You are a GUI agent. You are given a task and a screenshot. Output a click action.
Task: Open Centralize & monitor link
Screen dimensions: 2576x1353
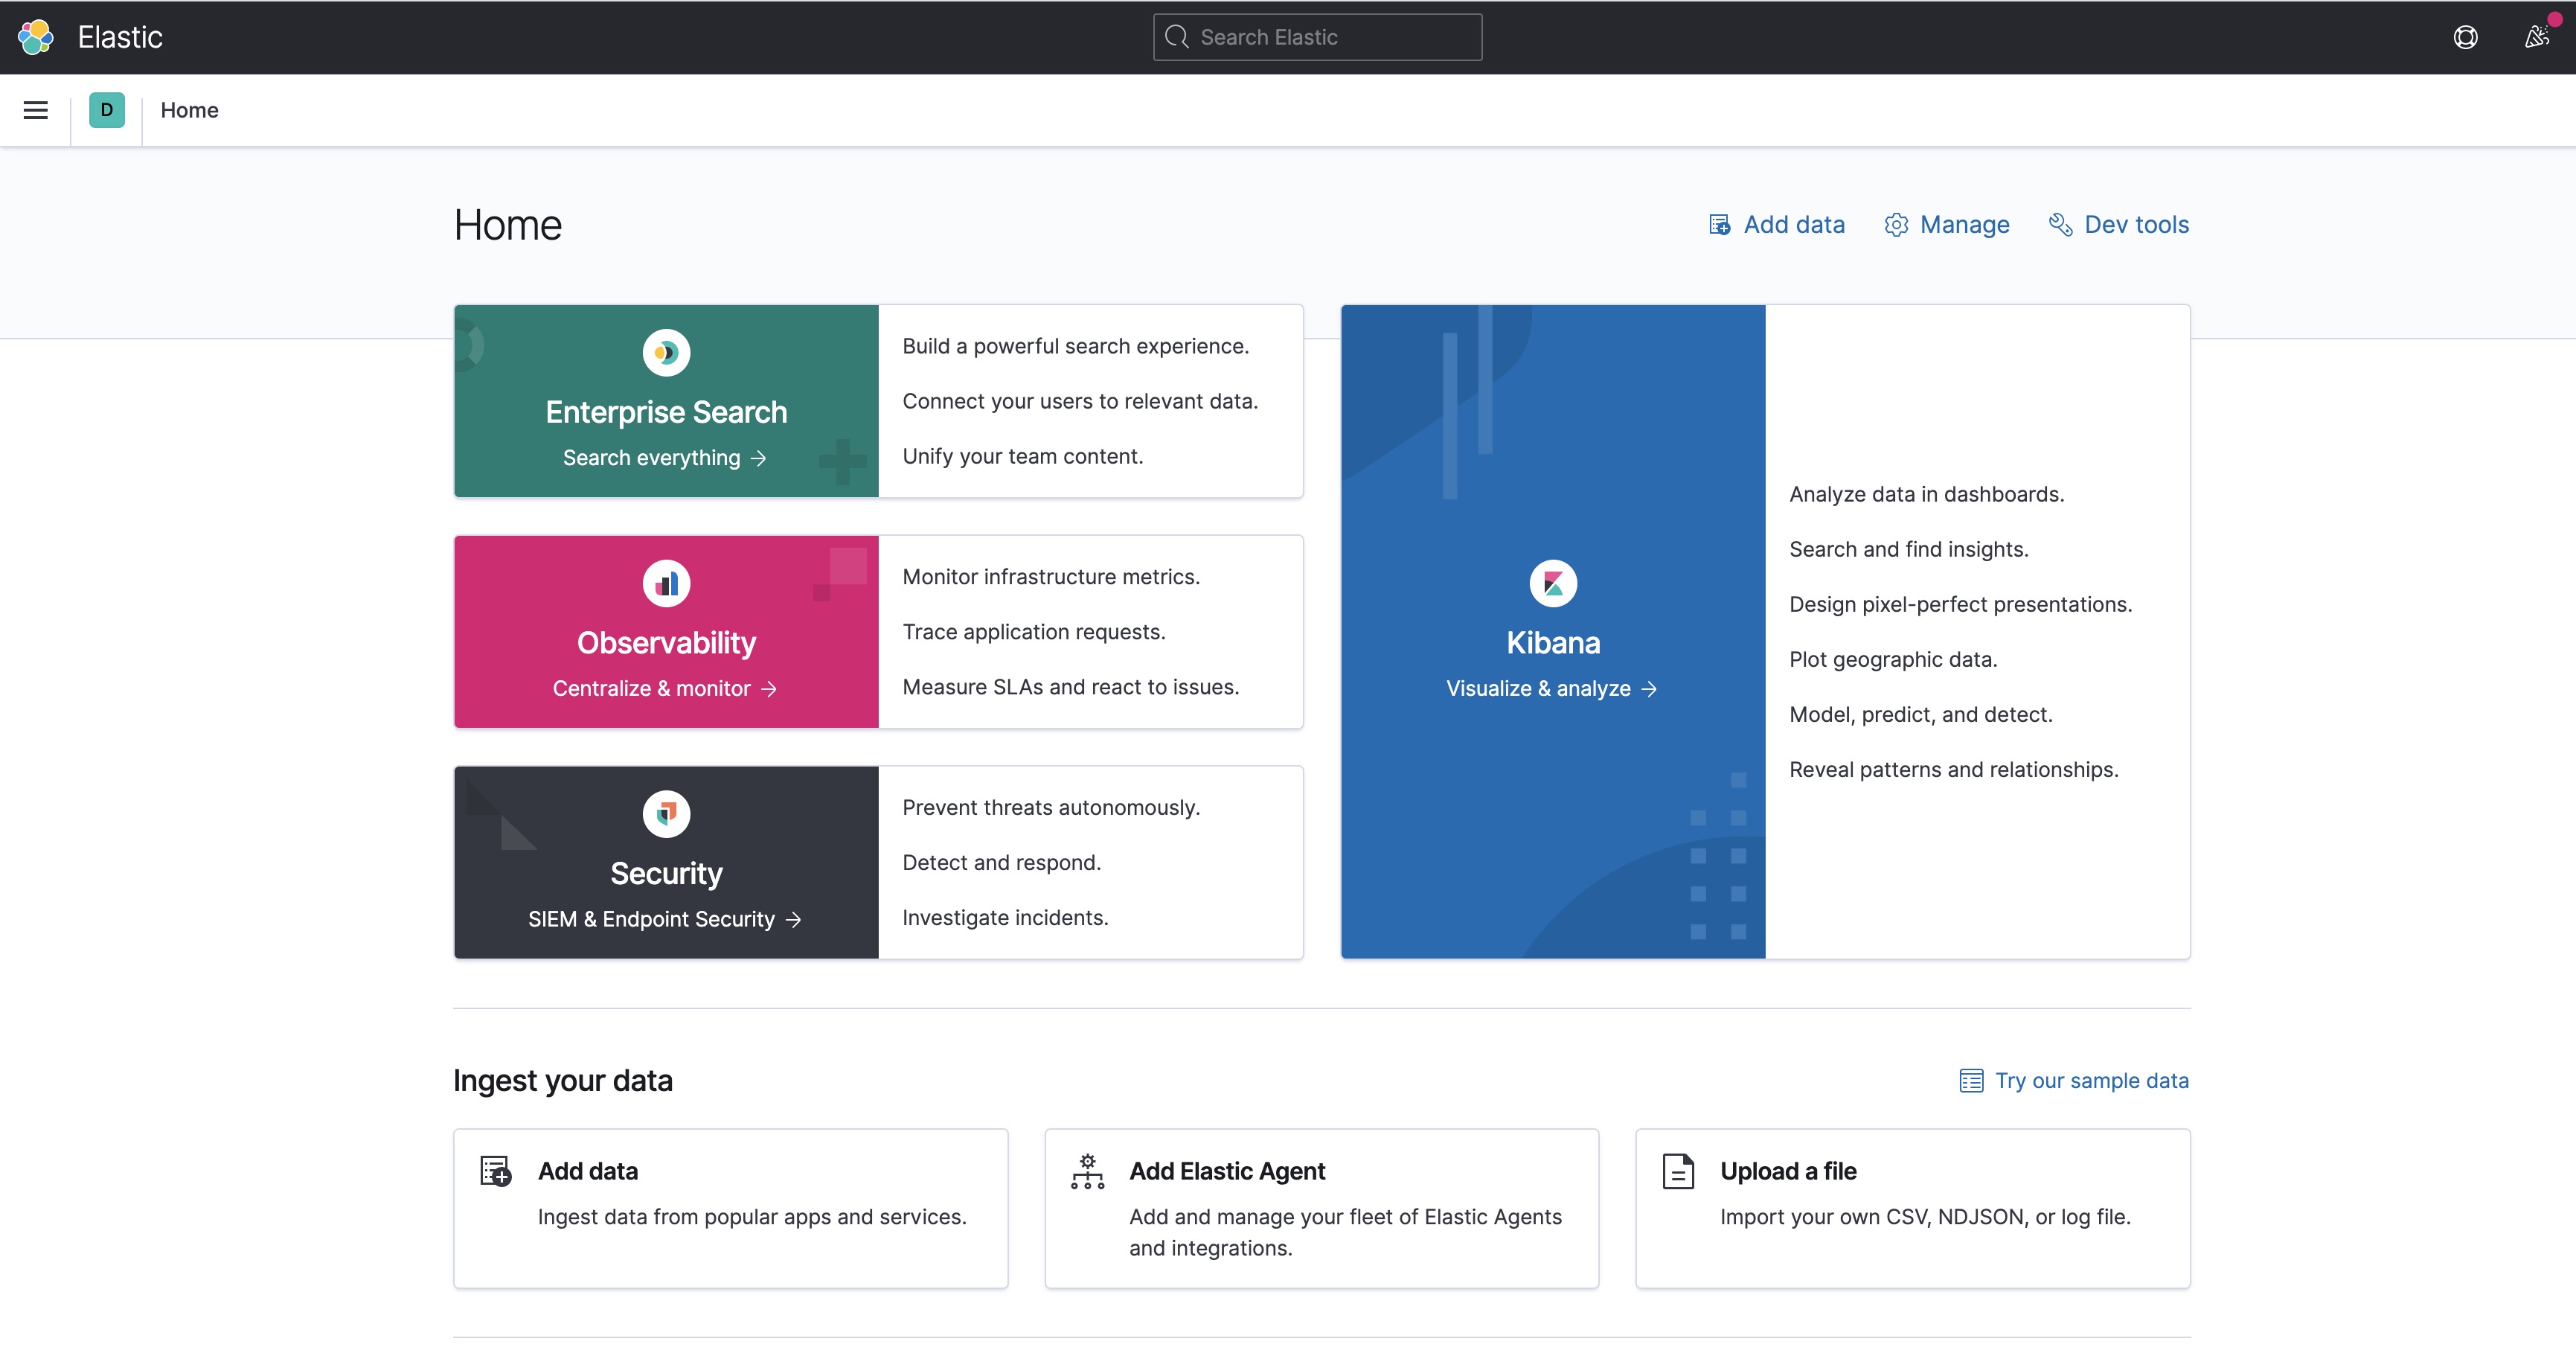(665, 689)
